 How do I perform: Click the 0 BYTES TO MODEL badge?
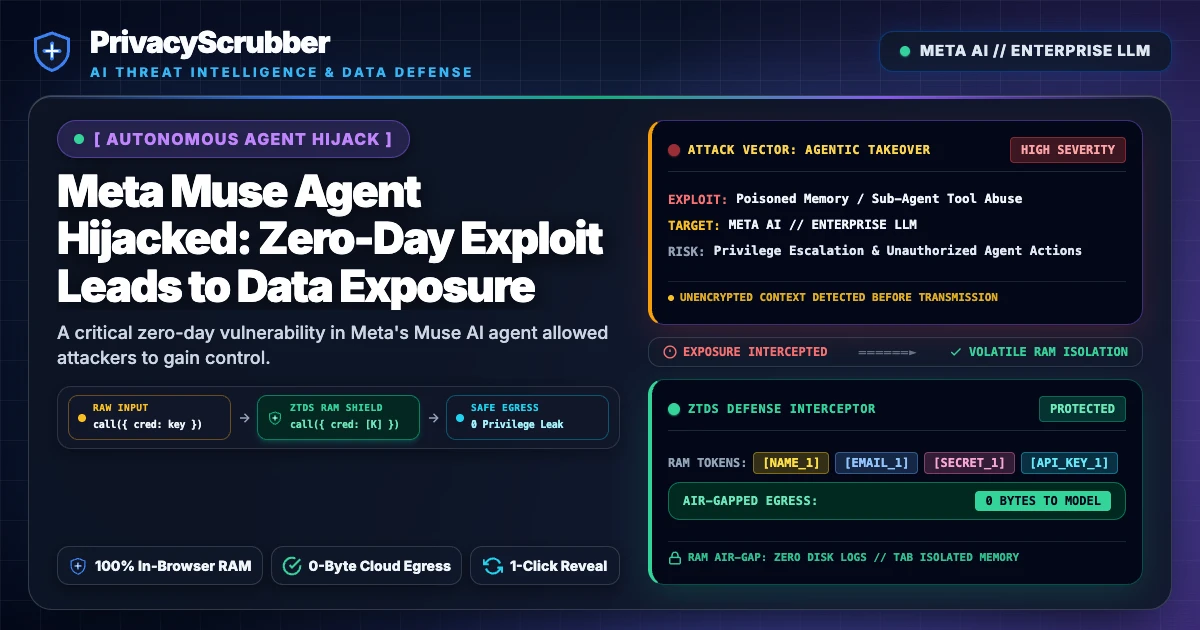tap(1043, 501)
